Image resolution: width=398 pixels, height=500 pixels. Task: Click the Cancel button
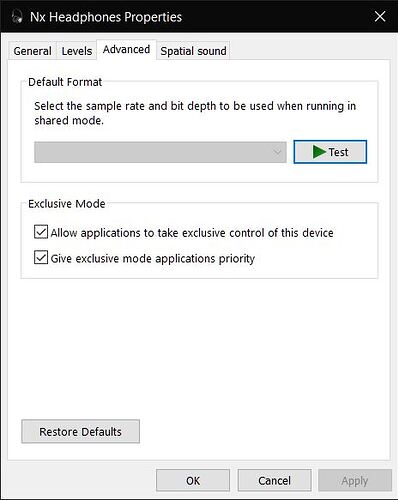(x=274, y=480)
